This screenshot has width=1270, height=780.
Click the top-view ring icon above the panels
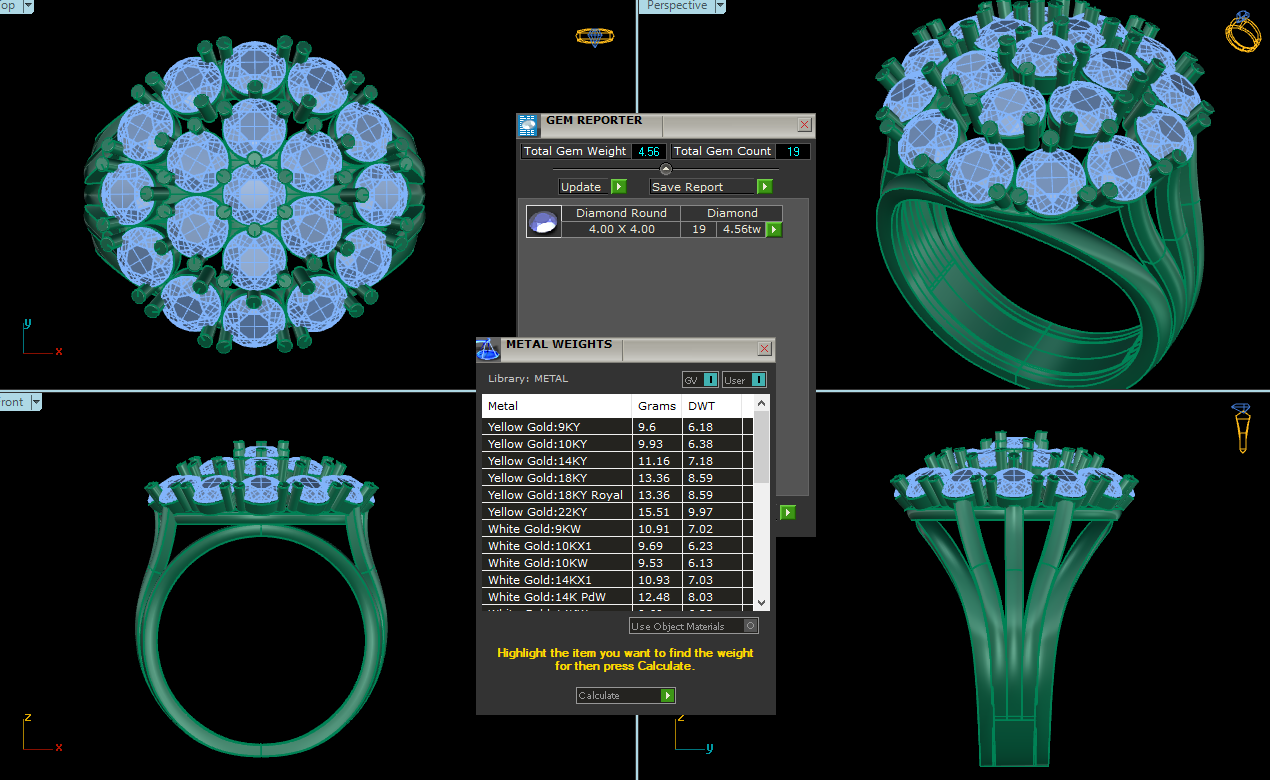click(x=594, y=37)
